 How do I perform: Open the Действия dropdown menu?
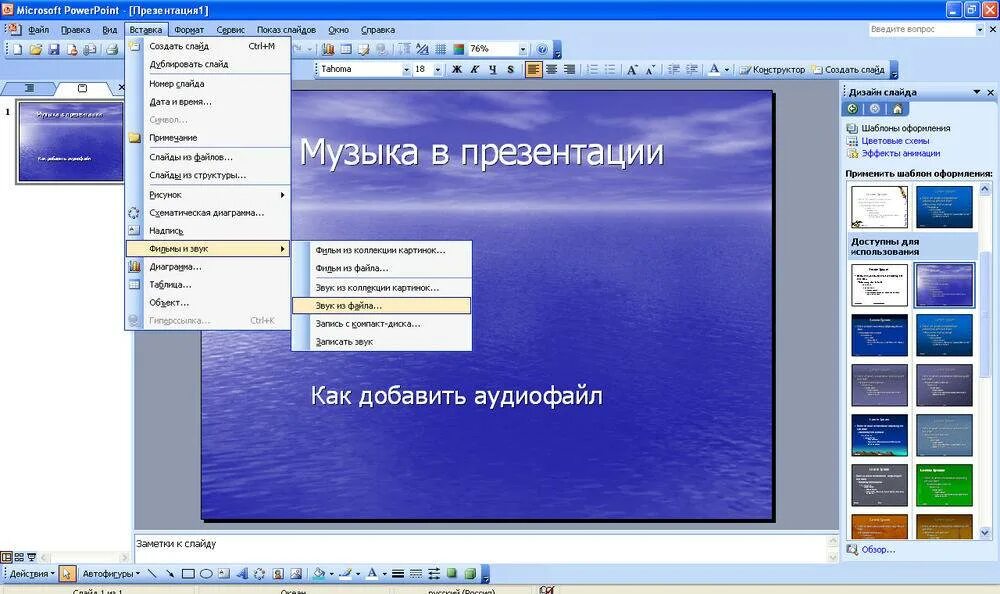coord(31,574)
